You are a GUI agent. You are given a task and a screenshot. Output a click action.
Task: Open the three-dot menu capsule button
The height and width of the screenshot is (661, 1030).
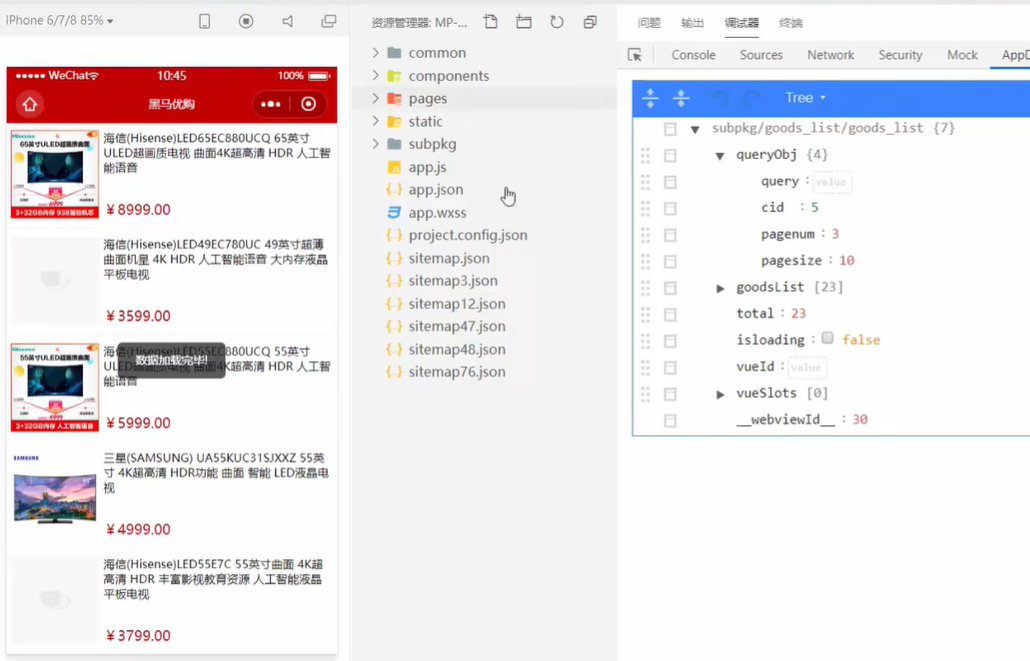(271, 104)
